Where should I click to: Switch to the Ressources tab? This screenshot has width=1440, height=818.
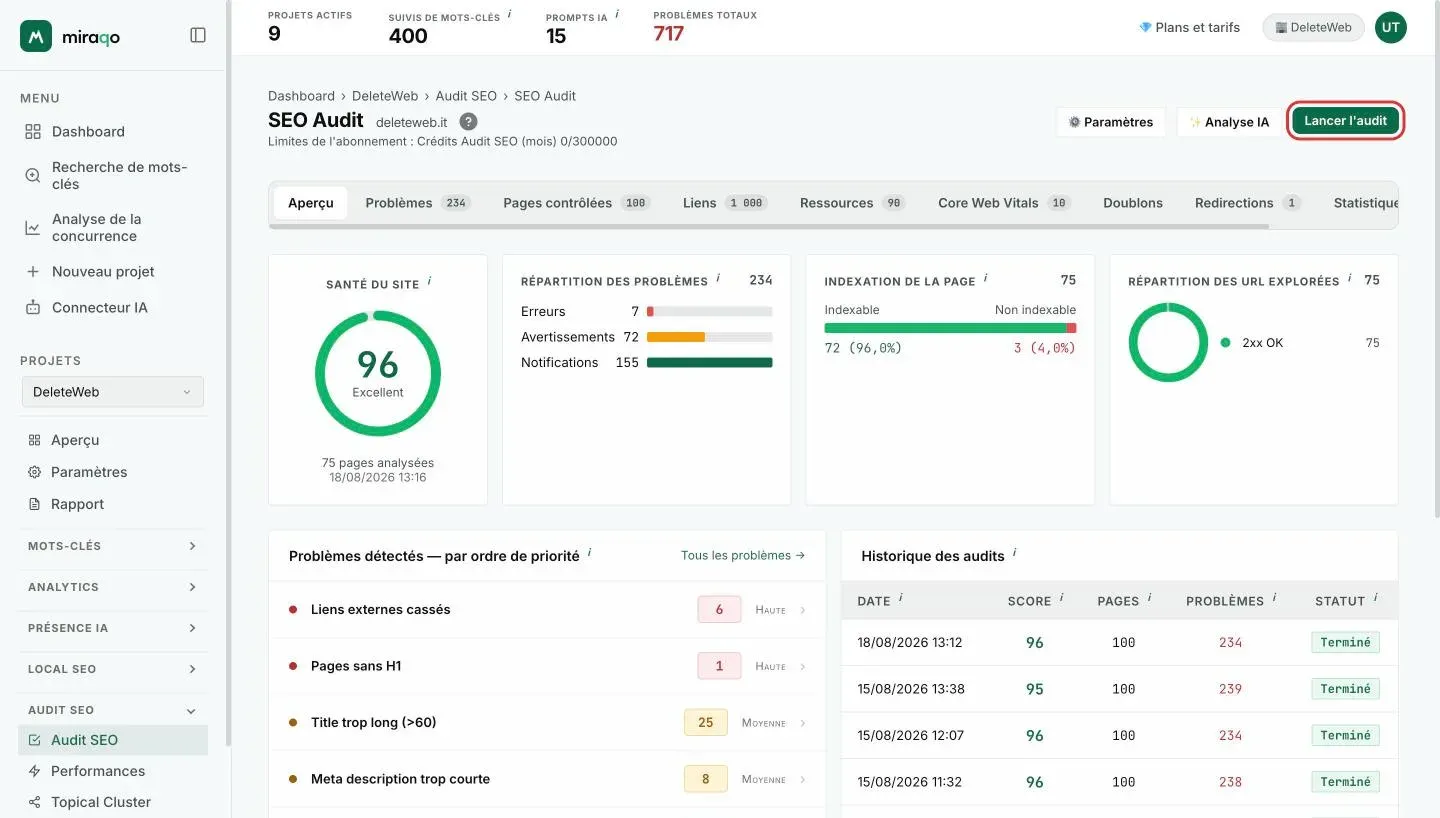(851, 203)
